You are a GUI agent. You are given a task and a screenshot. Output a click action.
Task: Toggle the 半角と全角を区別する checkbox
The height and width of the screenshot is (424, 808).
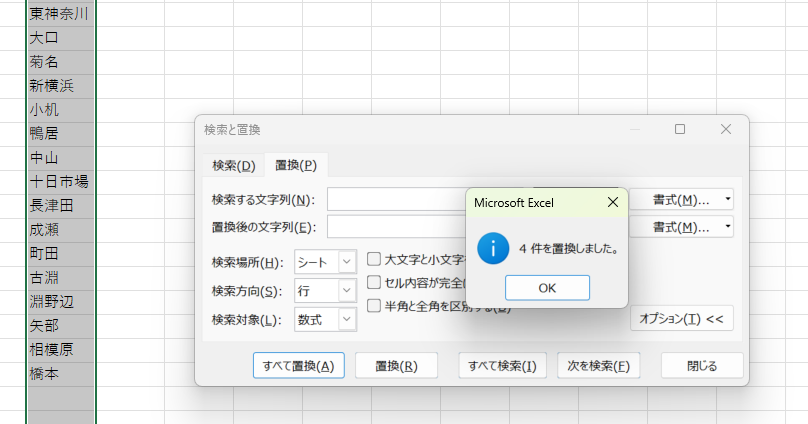coord(374,306)
